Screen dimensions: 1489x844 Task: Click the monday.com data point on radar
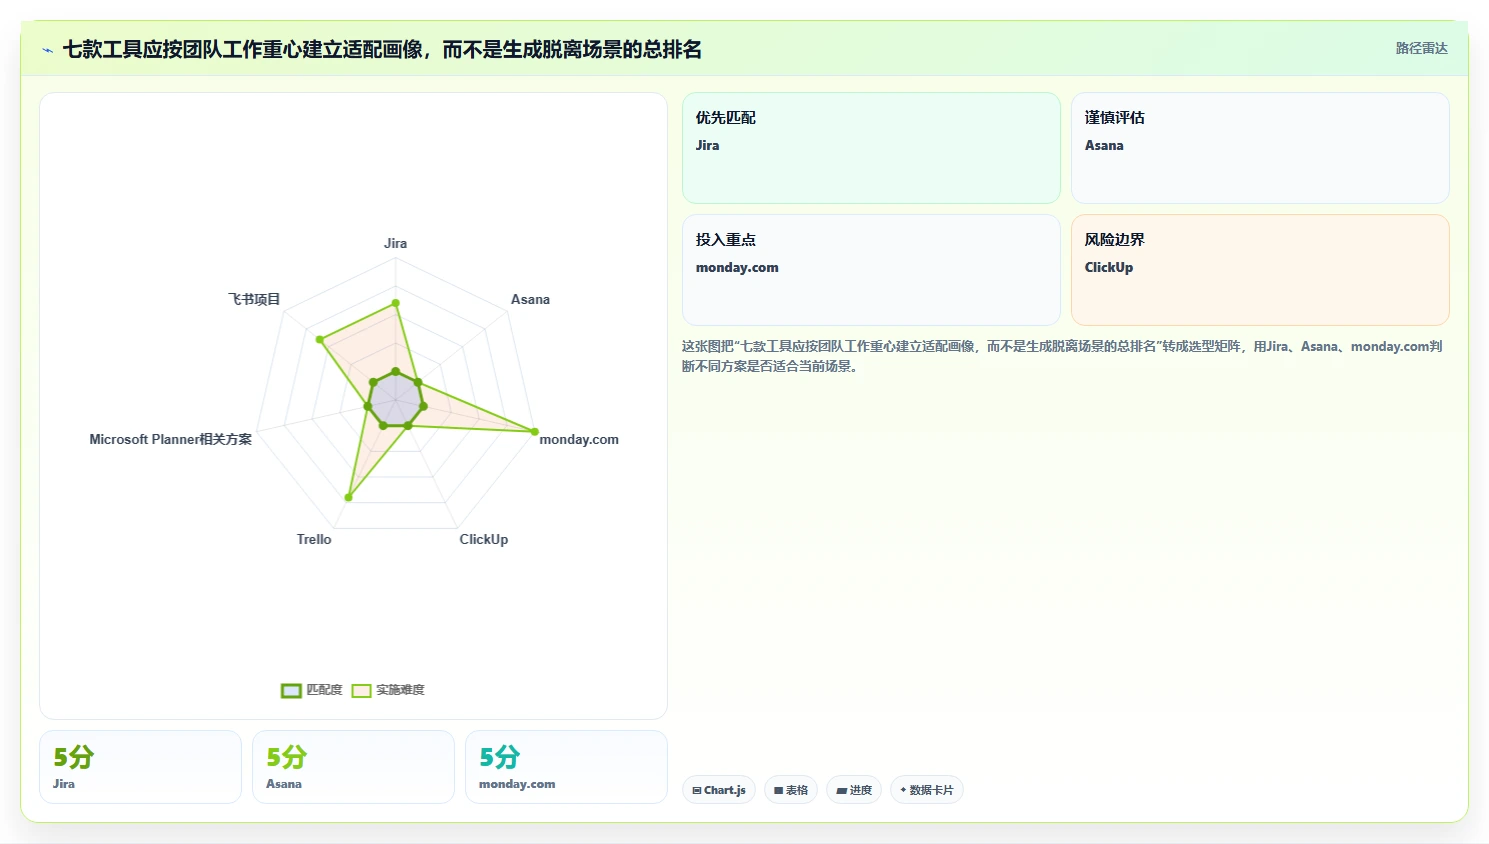534,432
